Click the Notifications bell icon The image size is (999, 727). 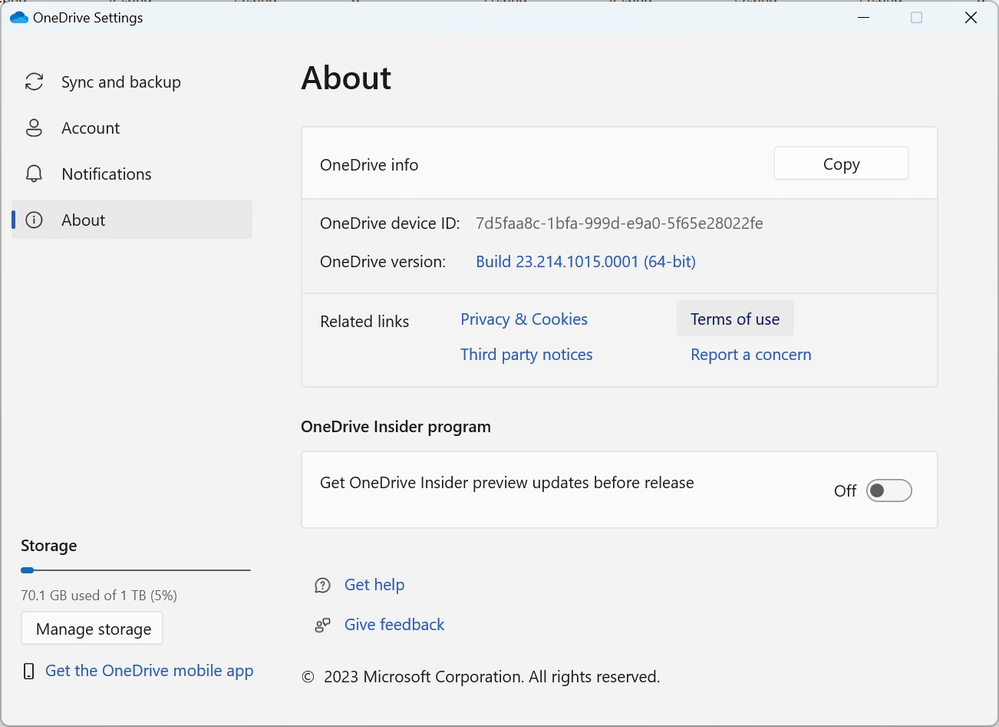[x=34, y=174]
